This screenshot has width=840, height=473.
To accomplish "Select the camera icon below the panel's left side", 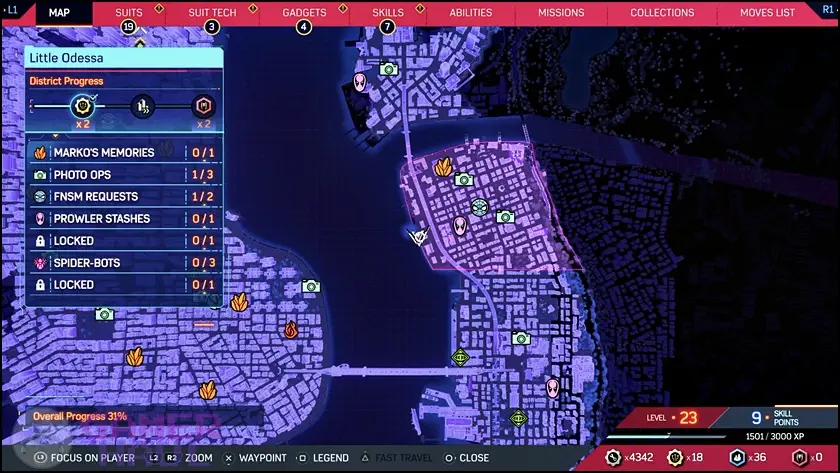I will 104,314.
